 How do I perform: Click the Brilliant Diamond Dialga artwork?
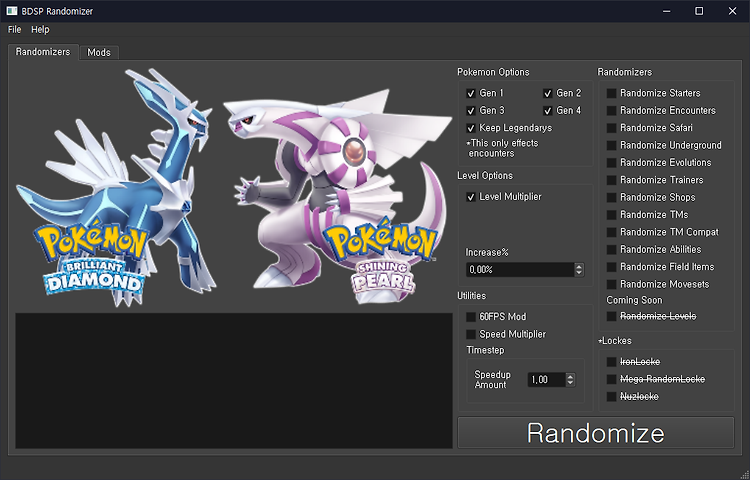click(x=115, y=186)
